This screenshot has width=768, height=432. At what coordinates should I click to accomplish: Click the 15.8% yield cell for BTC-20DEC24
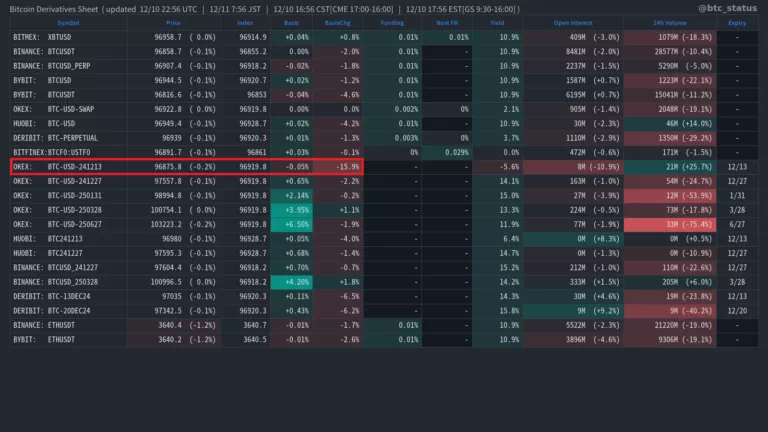click(x=498, y=311)
